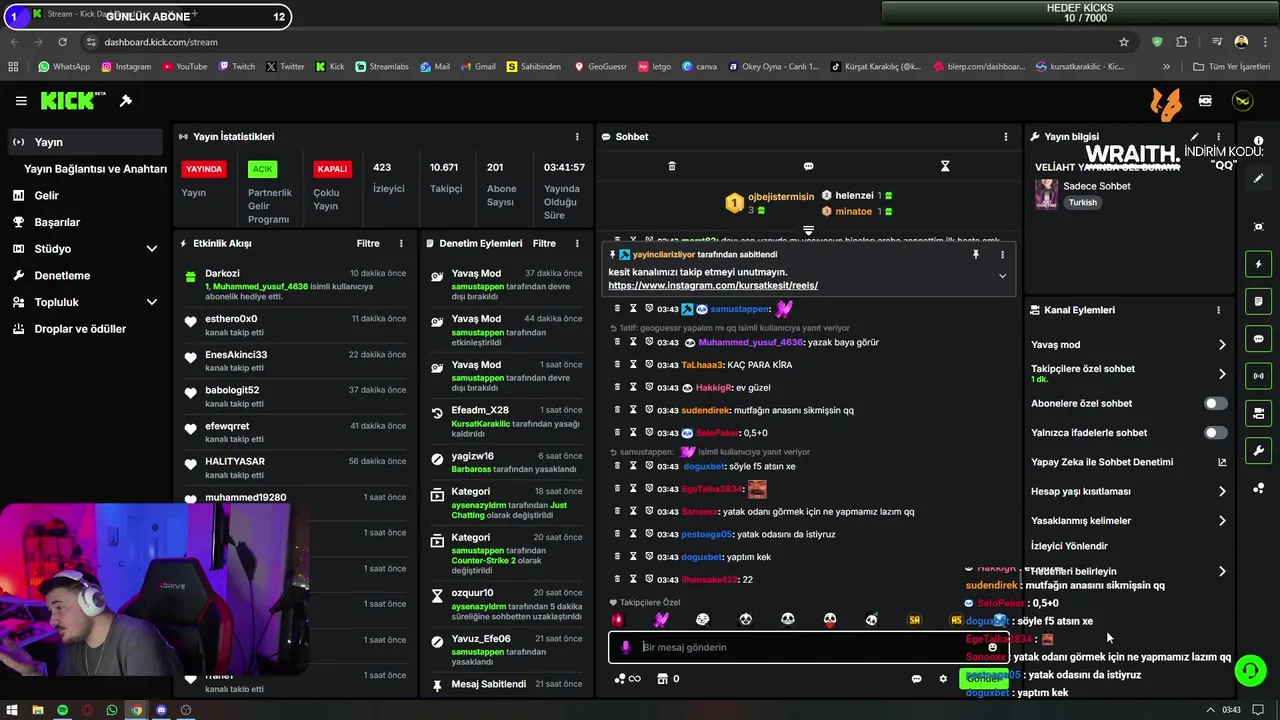Open the GeoGuessr bookmark
Viewport: 1280px width, 720px height.
click(x=600, y=67)
